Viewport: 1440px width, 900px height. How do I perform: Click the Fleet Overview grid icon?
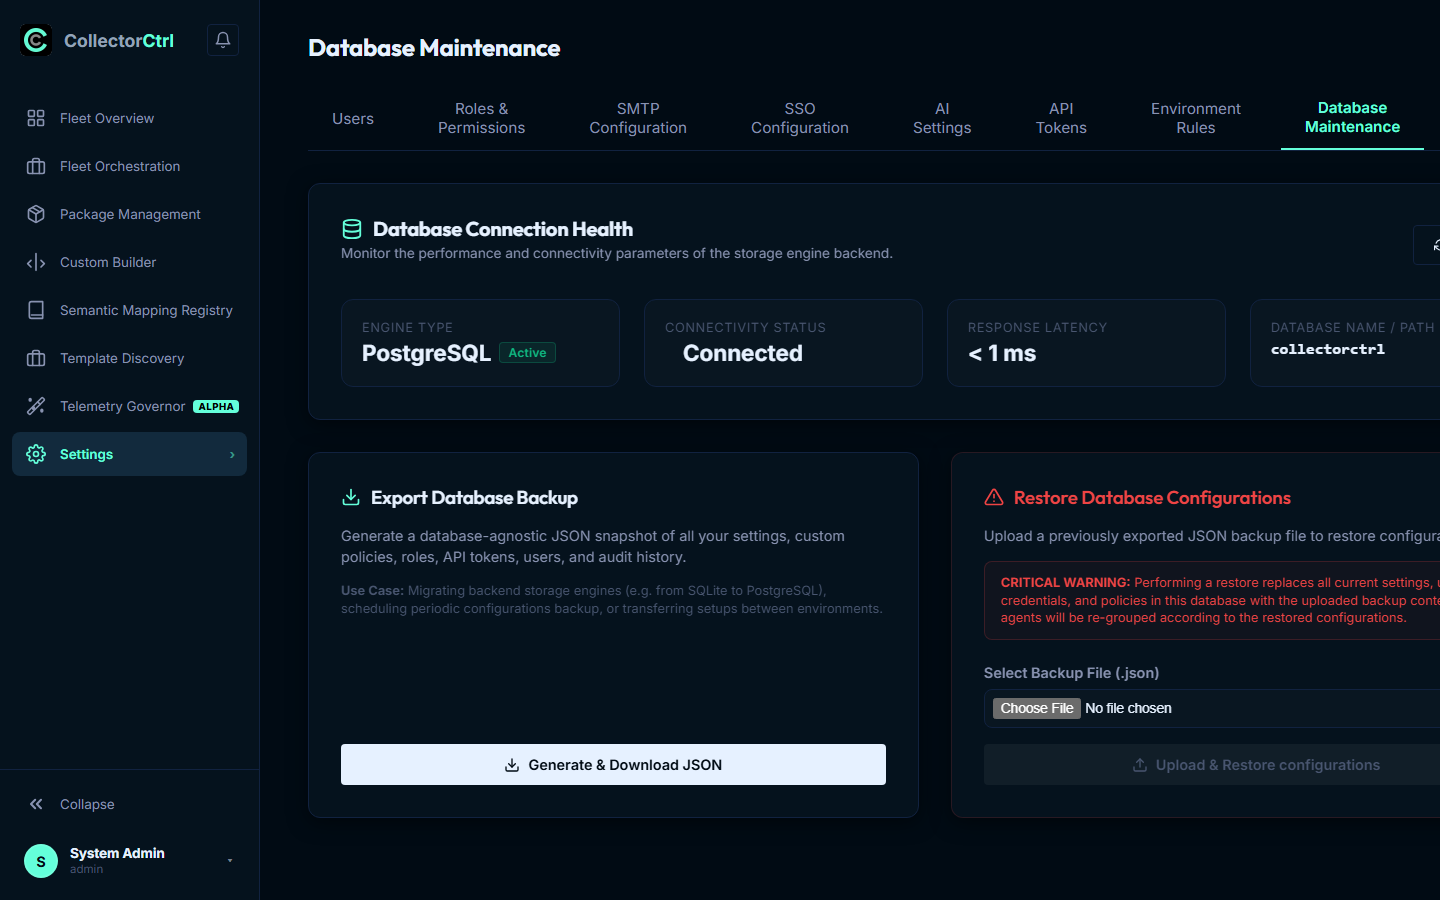[36, 118]
